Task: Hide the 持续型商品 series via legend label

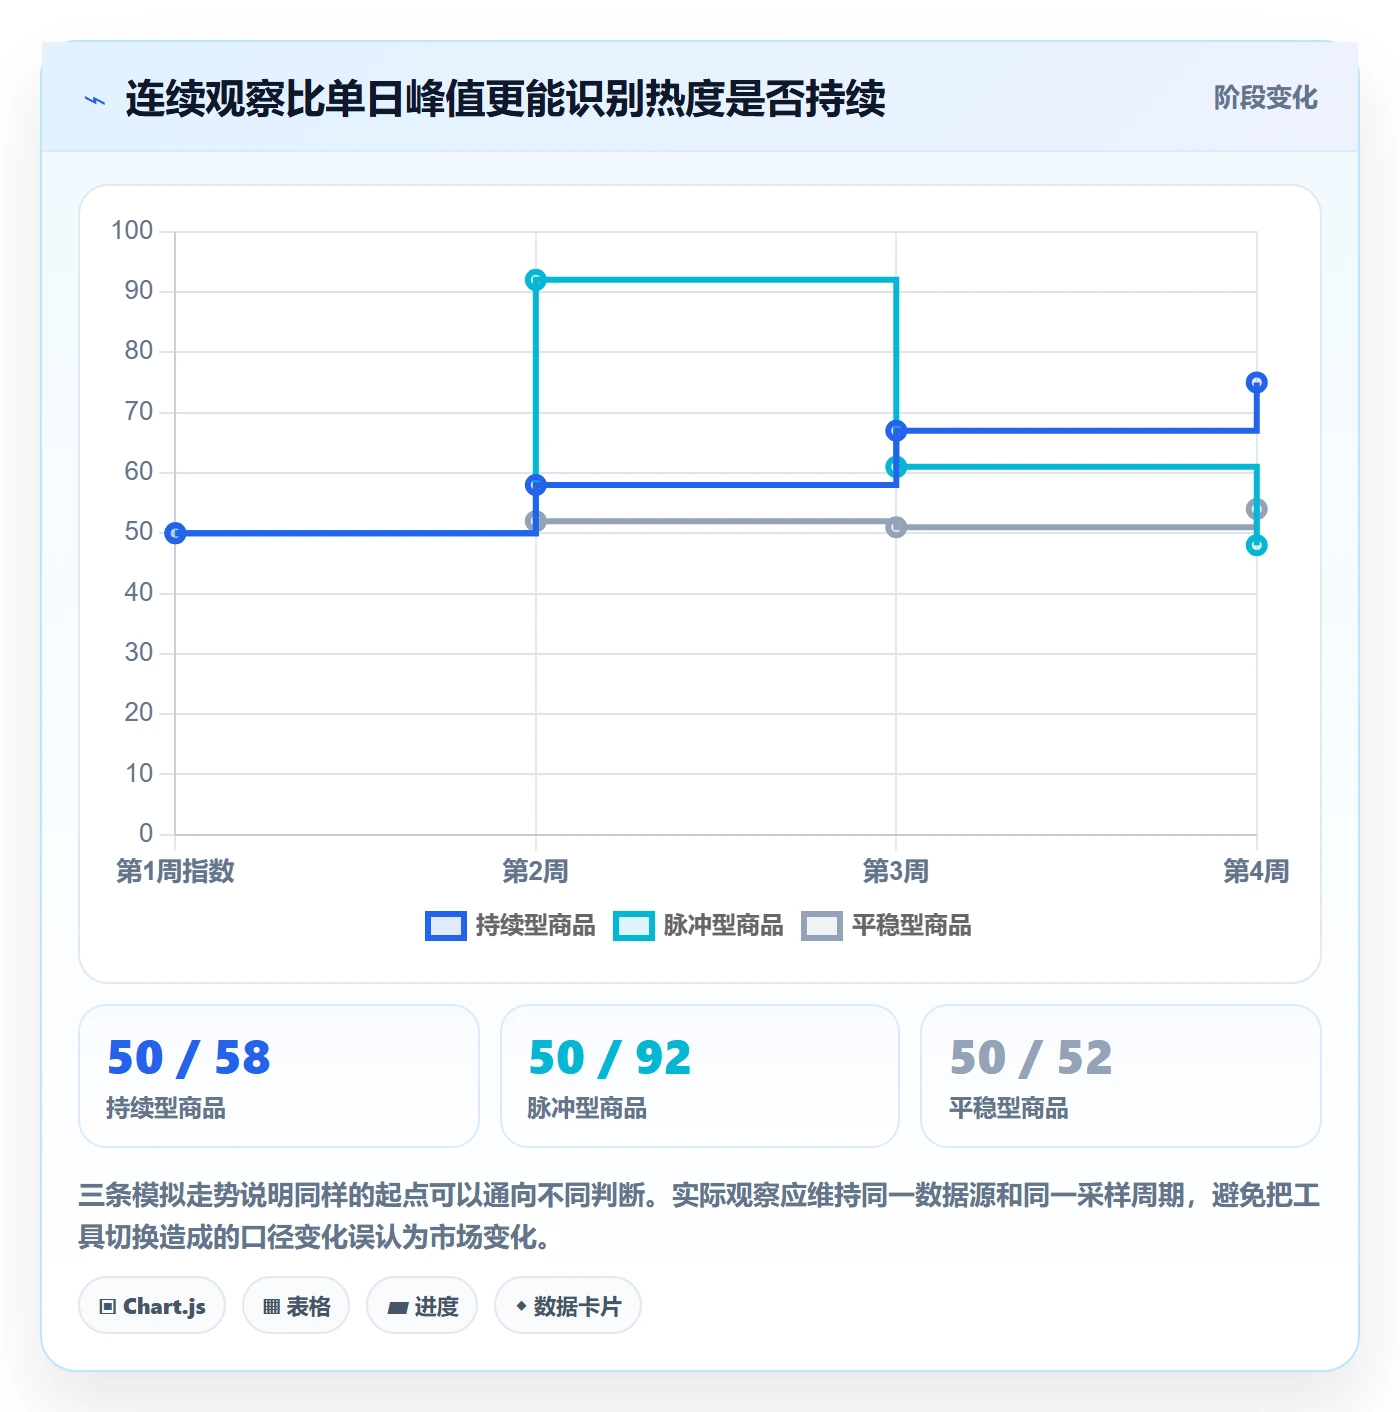Action: (535, 926)
